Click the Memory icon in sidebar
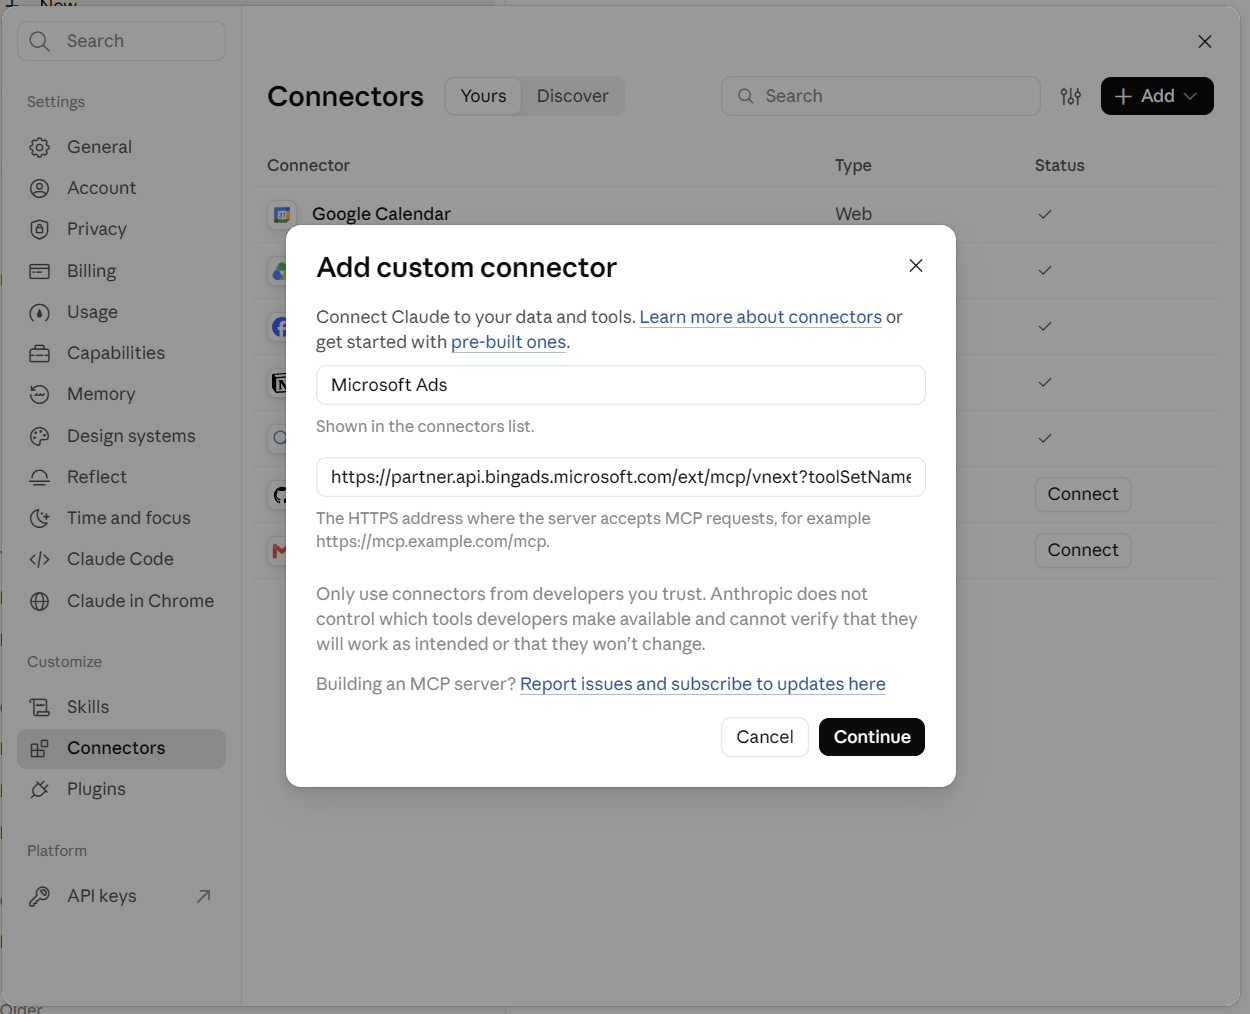The image size is (1250, 1014). [x=39, y=394]
